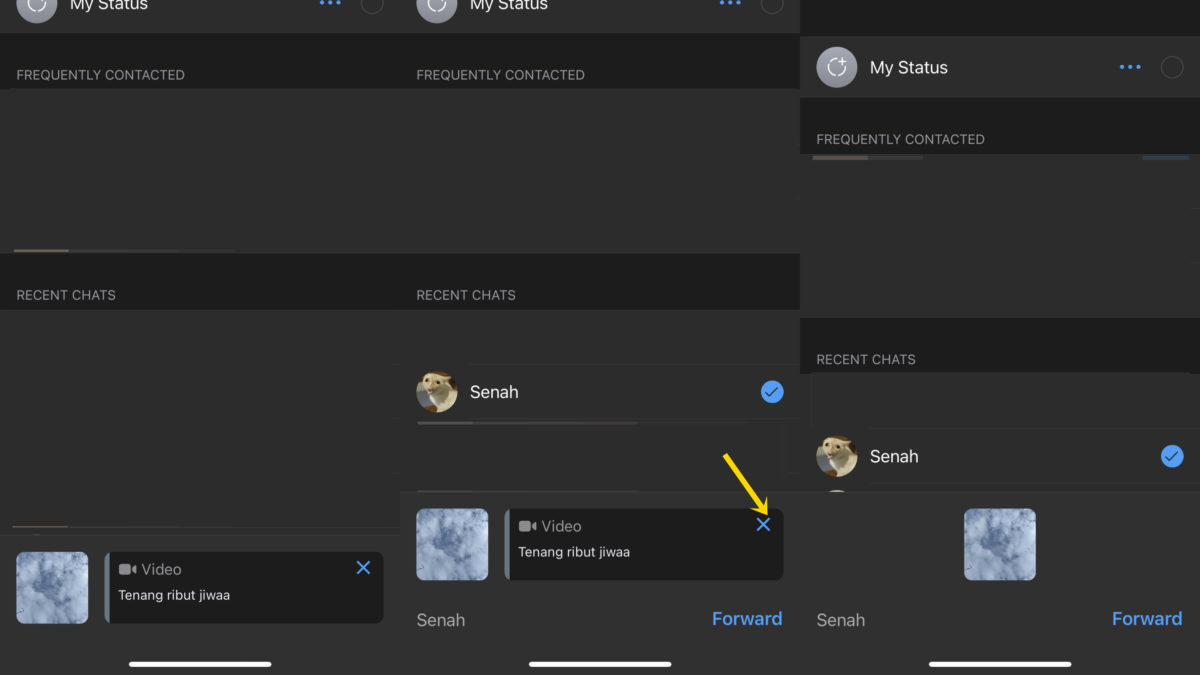Screen dimensions: 1200x675
Task: Open My Status options dots in the rightmost screen
Action: (1130, 68)
